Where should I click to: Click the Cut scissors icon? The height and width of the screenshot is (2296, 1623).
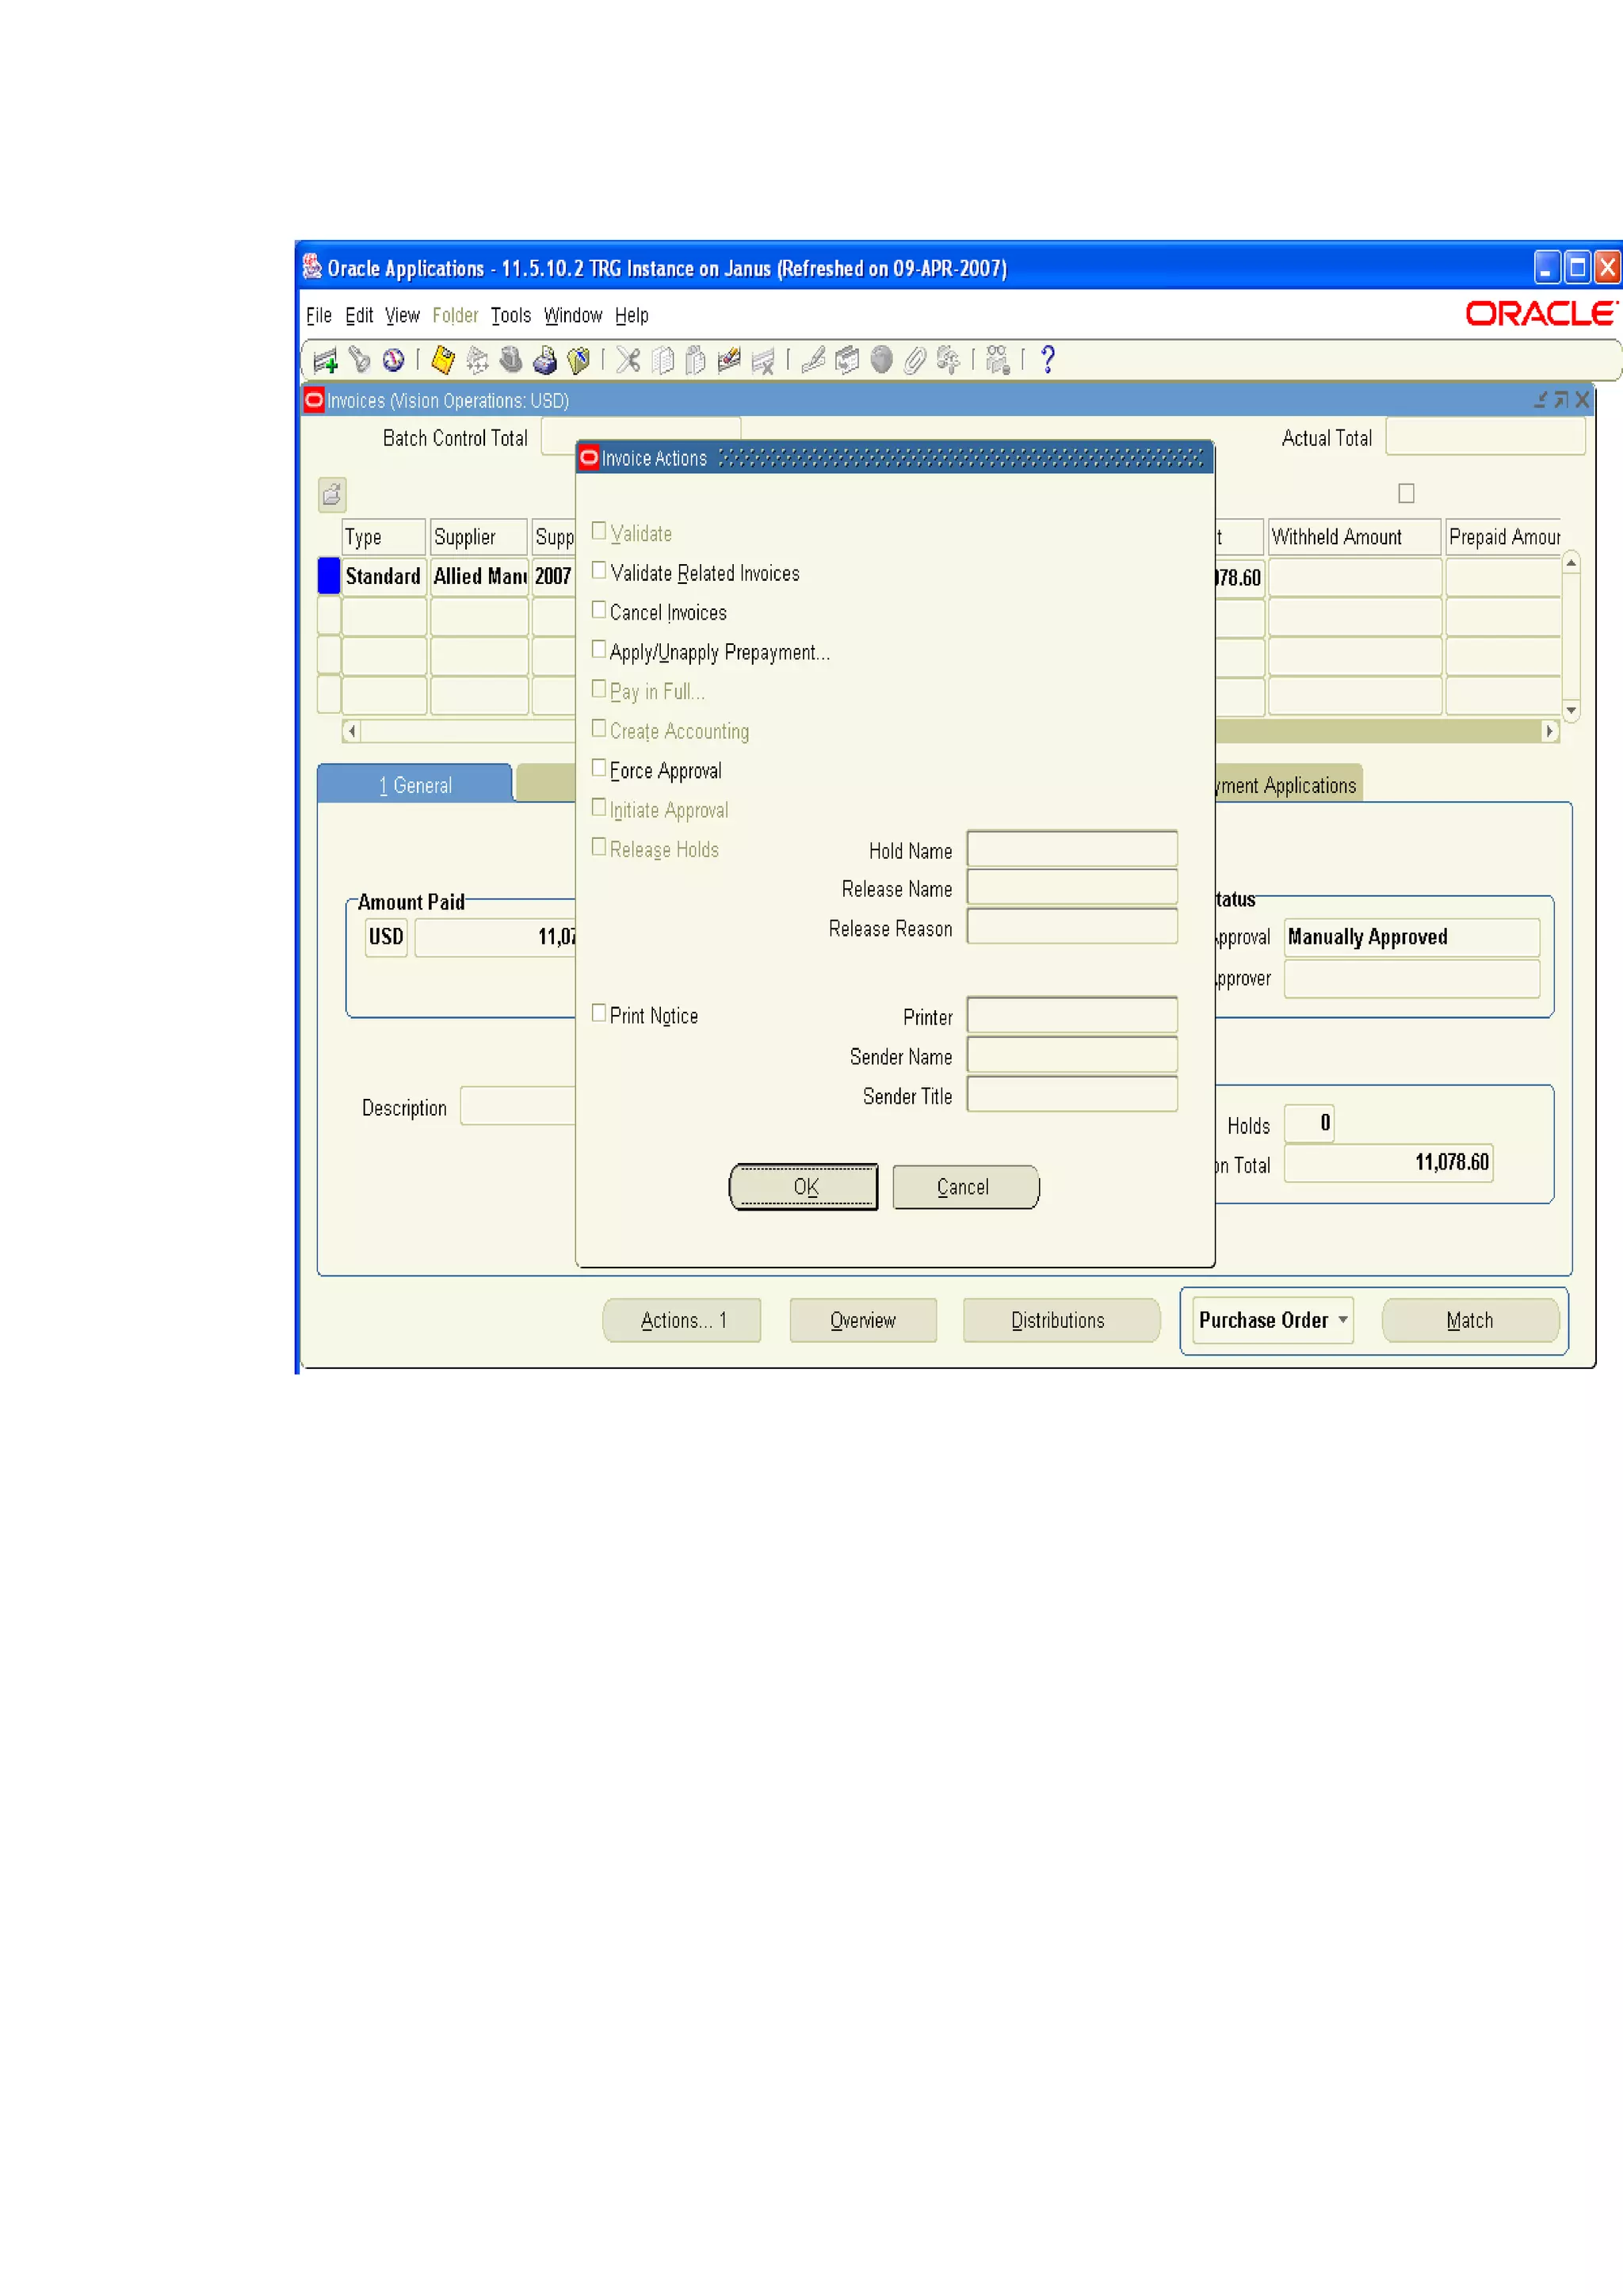coord(627,360)
